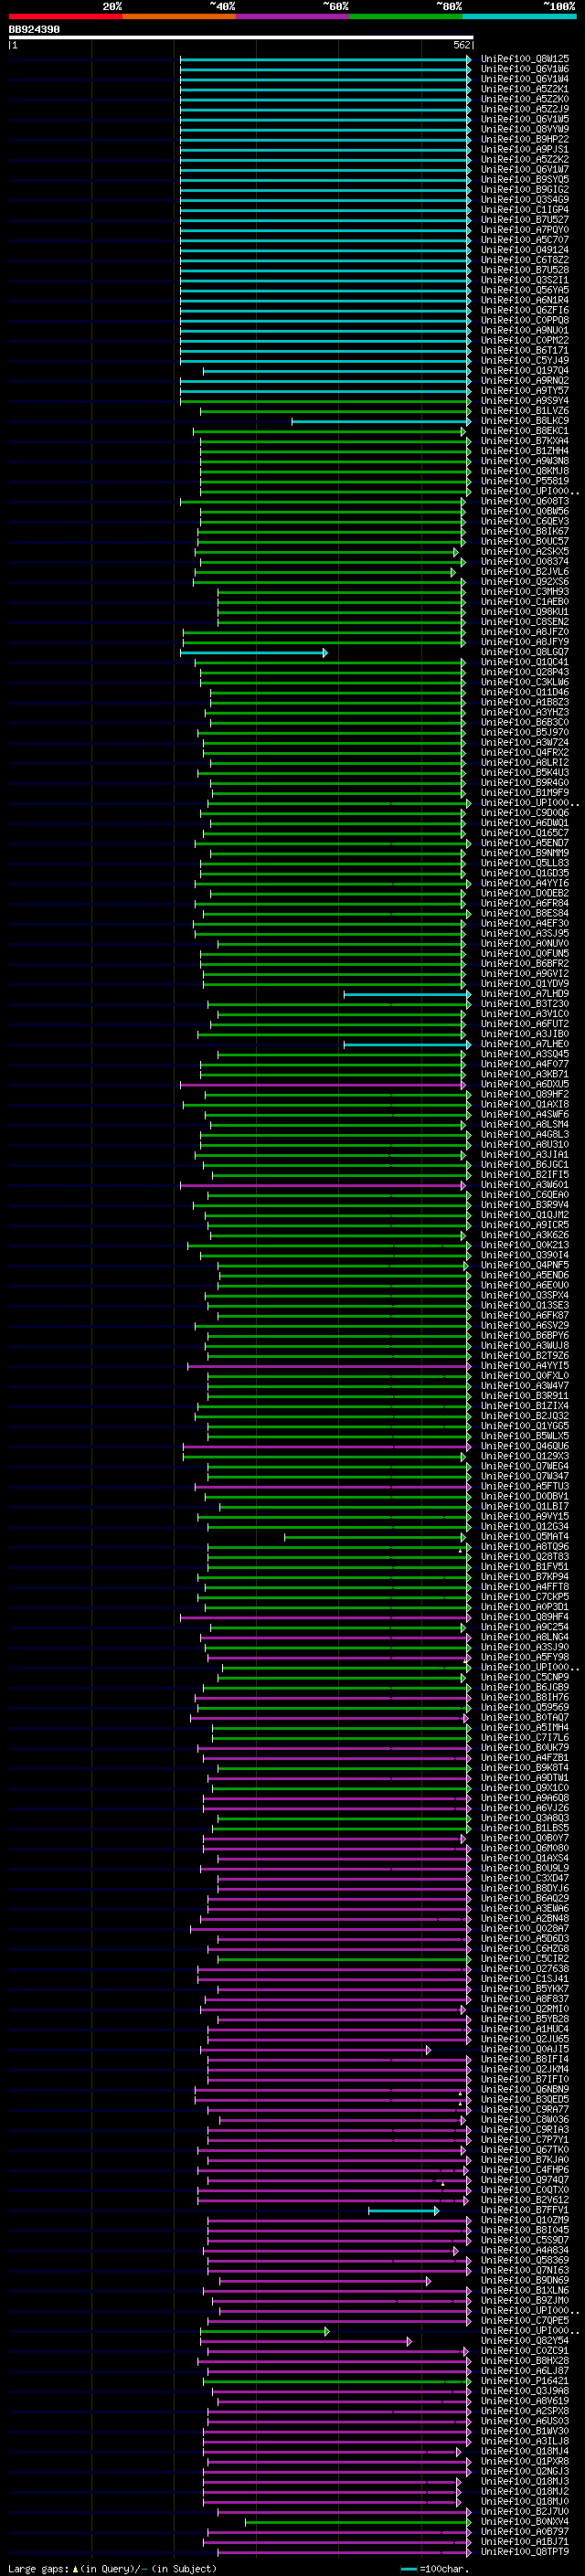The width and height of the screenshot is (585, 2576).
Task: Click the cyan ~100% identity legend swatch
Action: click(x=520, y=17)
